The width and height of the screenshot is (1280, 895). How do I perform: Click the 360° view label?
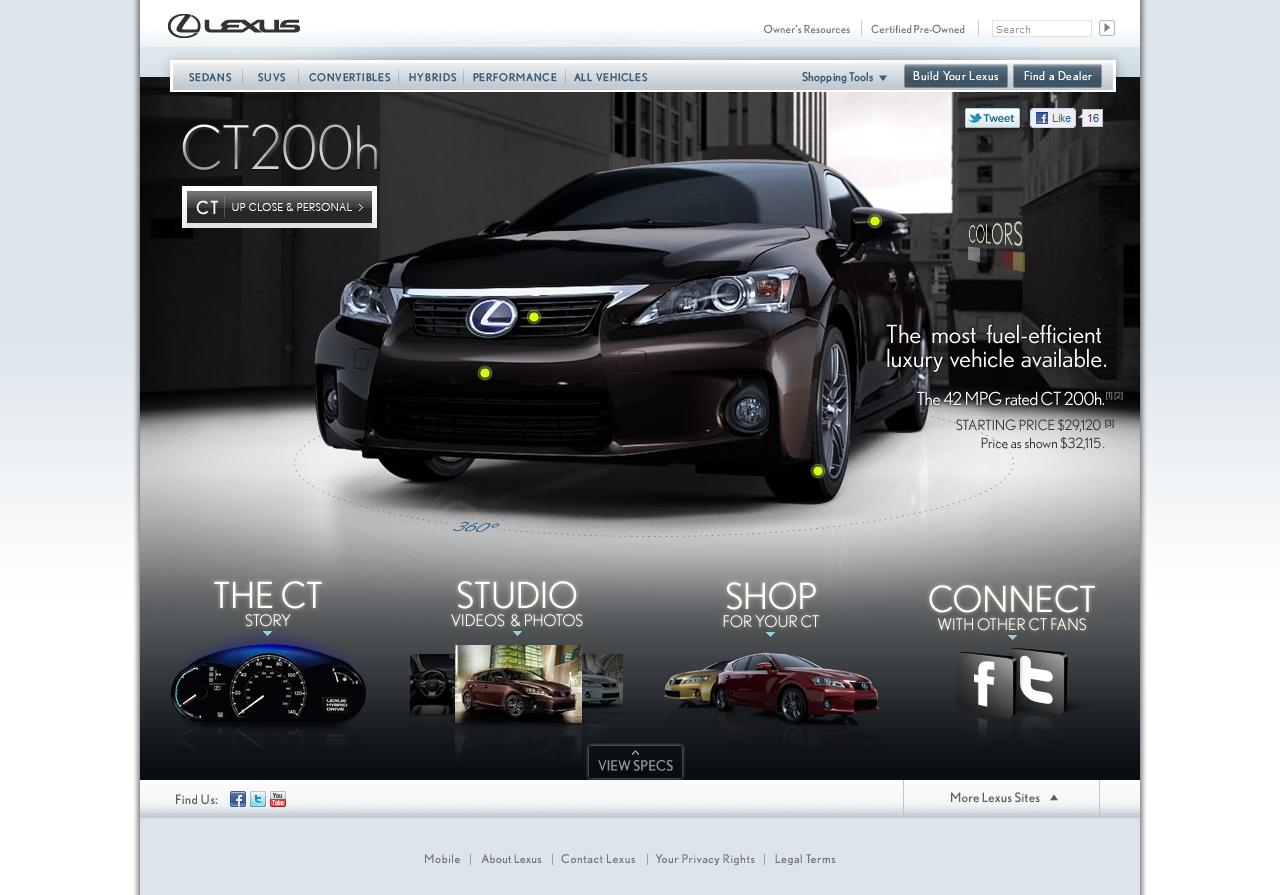click(475, 527)
